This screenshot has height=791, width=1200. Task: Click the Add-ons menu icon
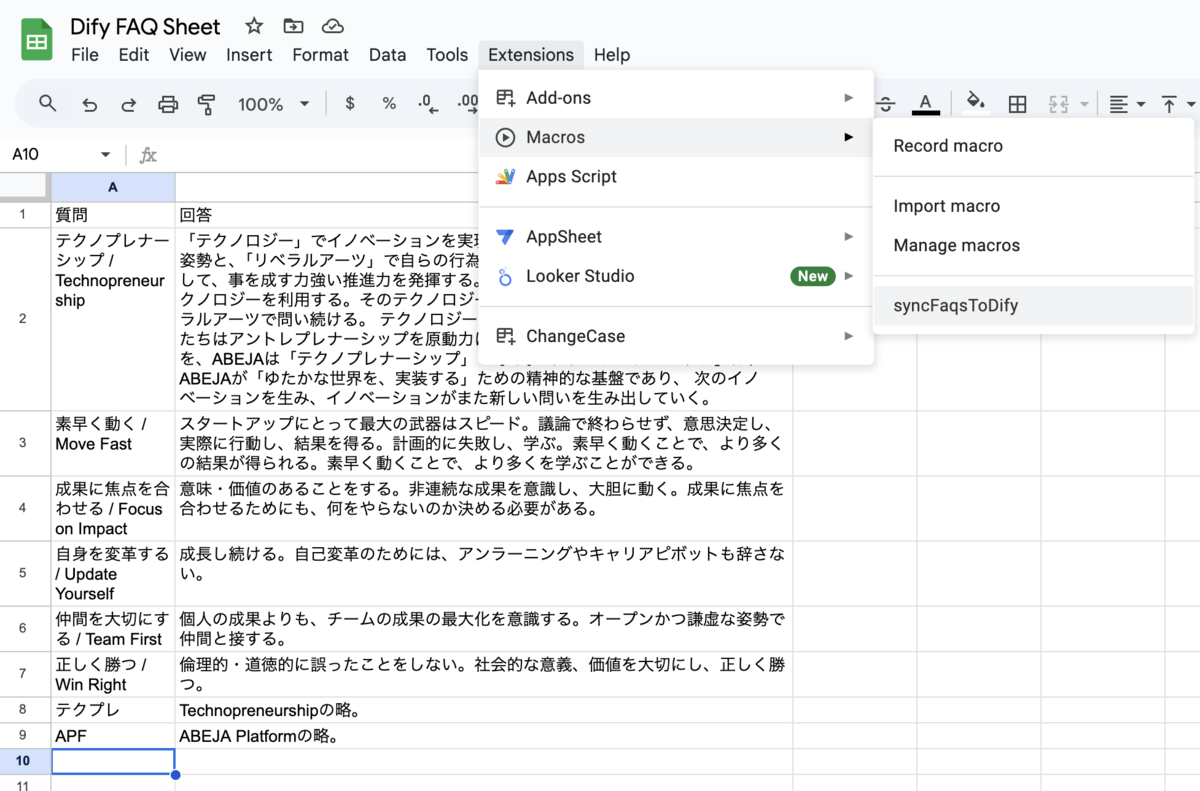point(506,98)
